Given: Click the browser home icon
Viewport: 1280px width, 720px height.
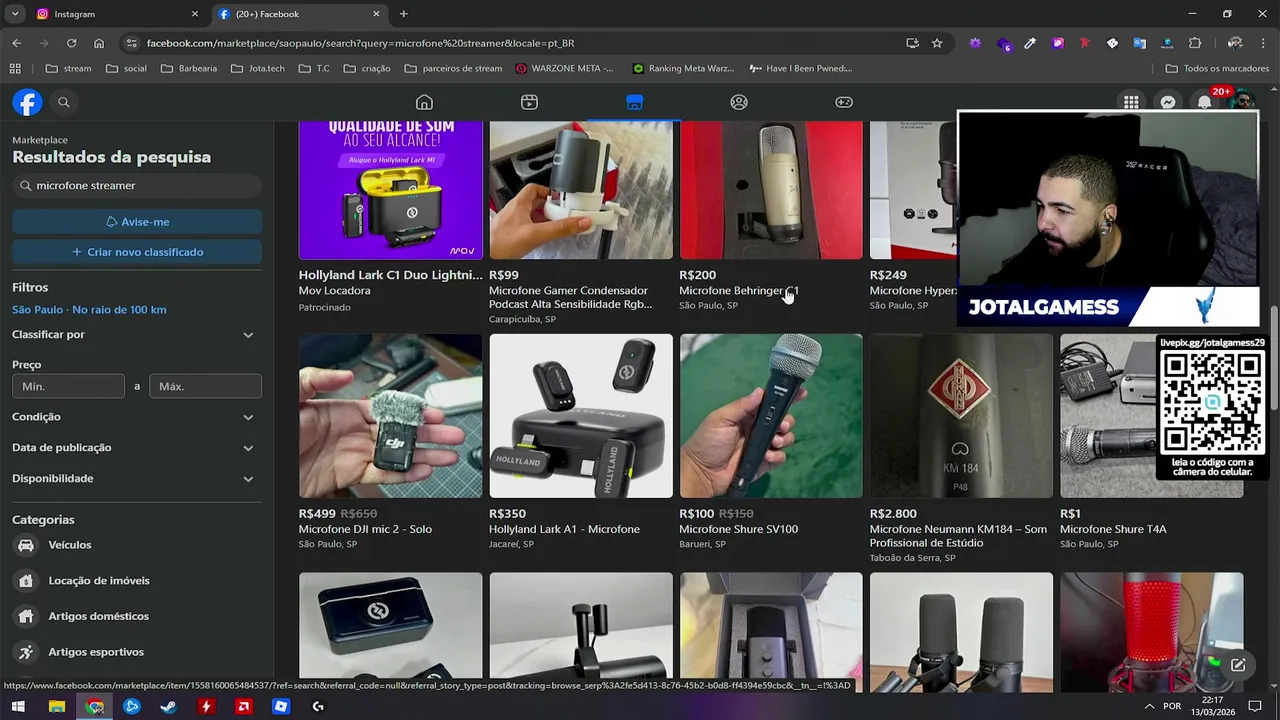Looking at the screenshot, I should coord(98,43).
